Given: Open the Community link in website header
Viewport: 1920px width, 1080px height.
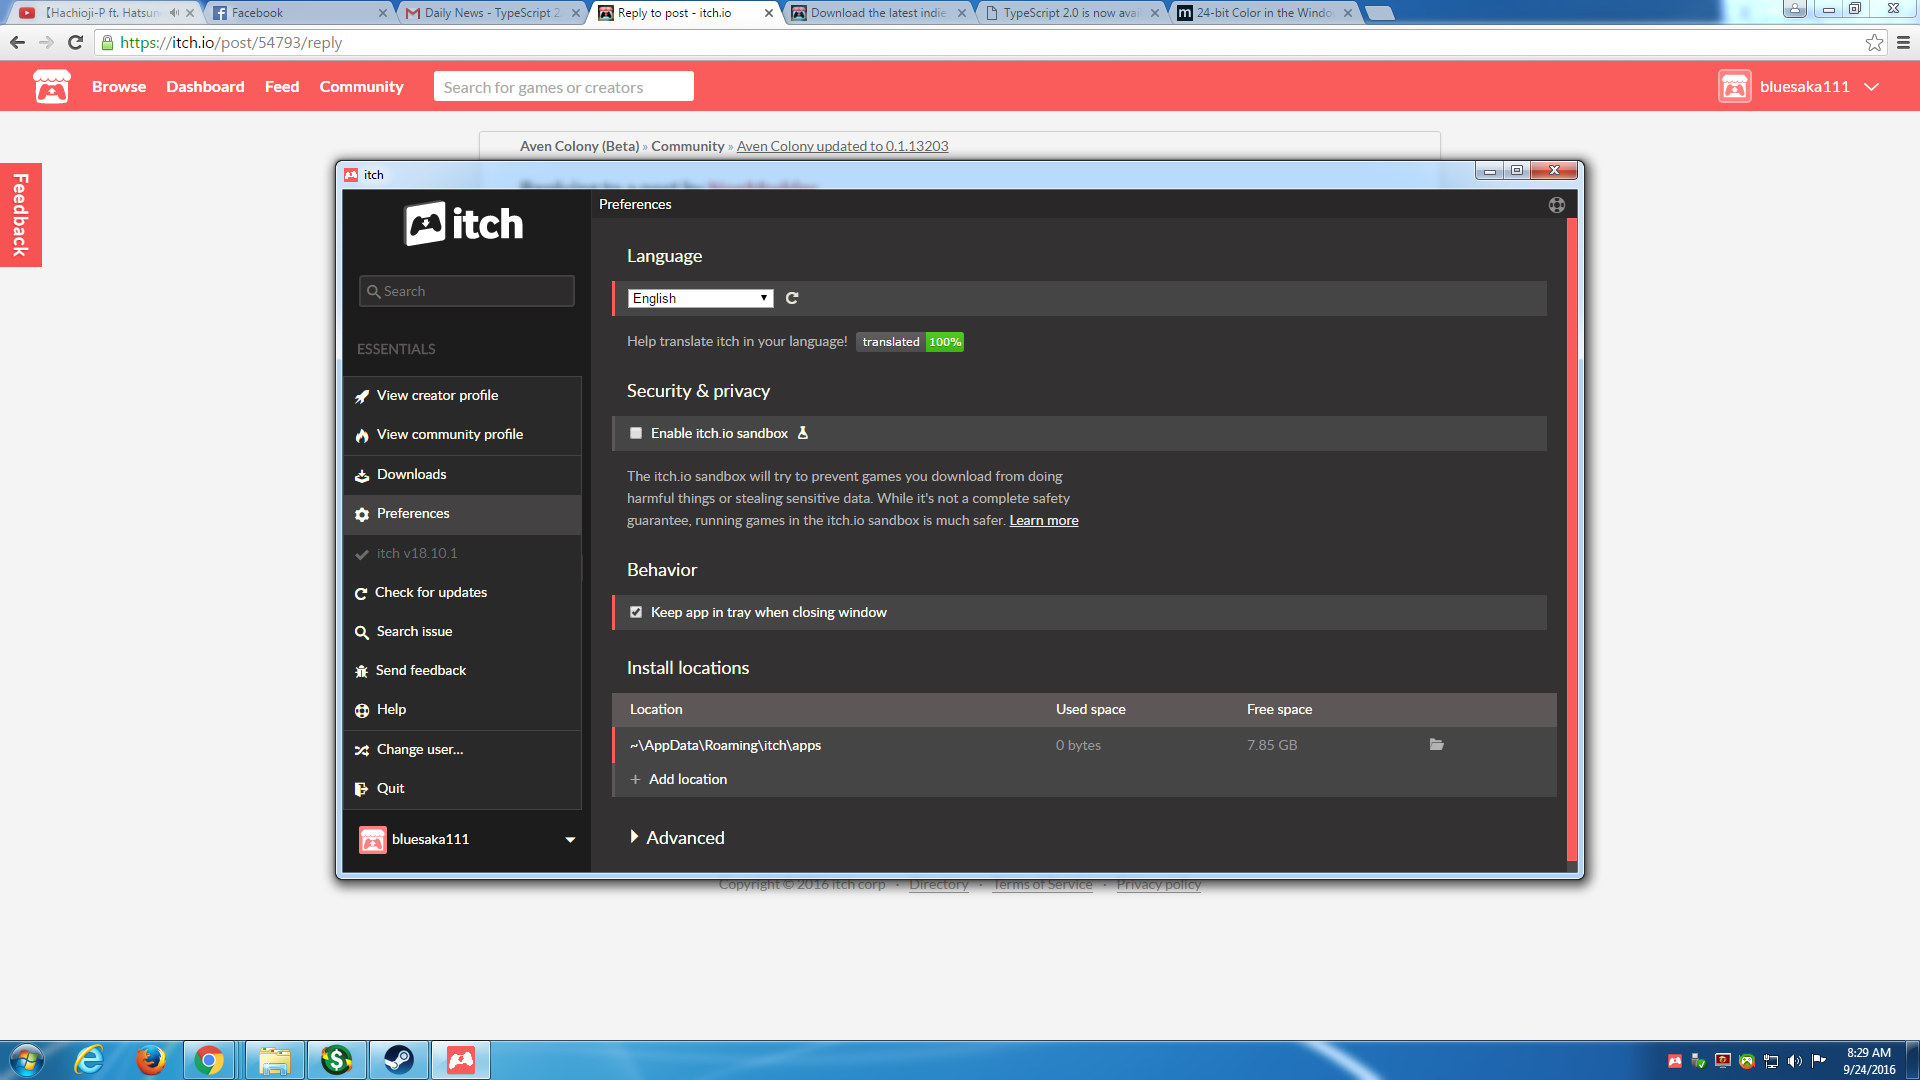Looking at the screenshot, I should [x=361, y=87].
